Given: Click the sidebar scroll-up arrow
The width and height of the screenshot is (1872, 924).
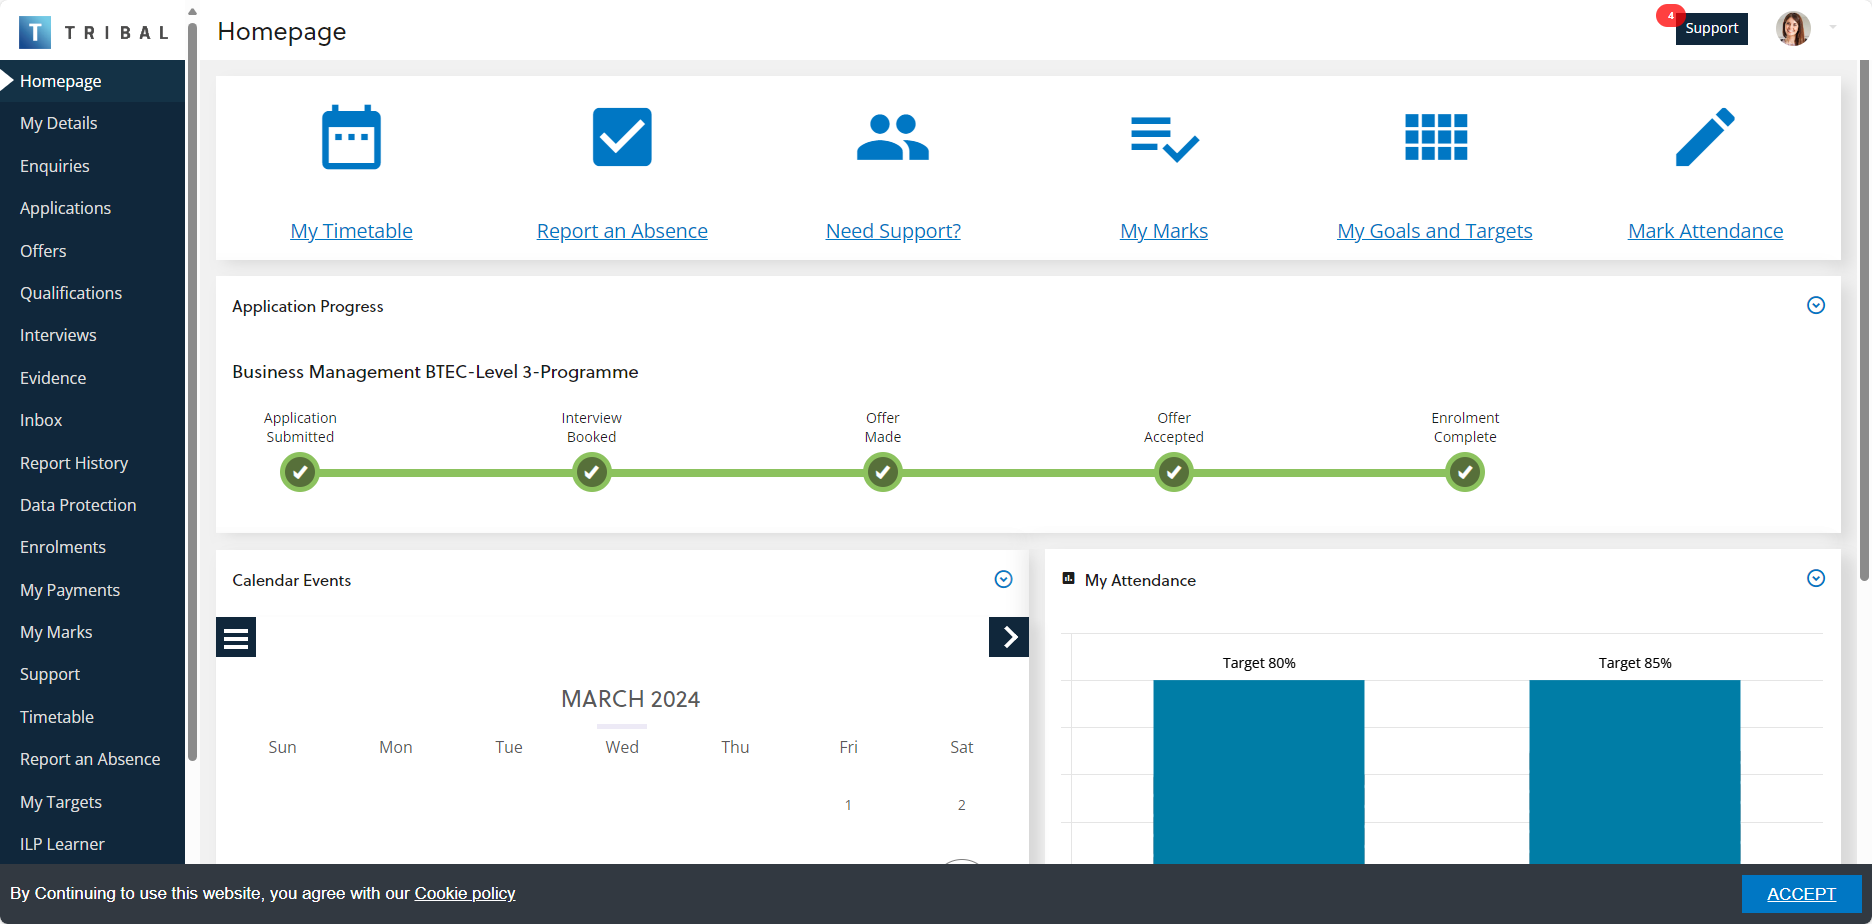Looking at the screenshot, I should click(192, 12).
